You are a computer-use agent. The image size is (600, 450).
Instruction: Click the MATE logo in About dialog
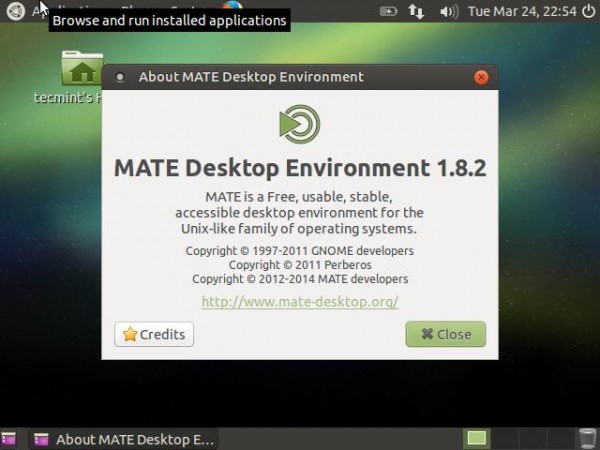click(x=300, y=124)
